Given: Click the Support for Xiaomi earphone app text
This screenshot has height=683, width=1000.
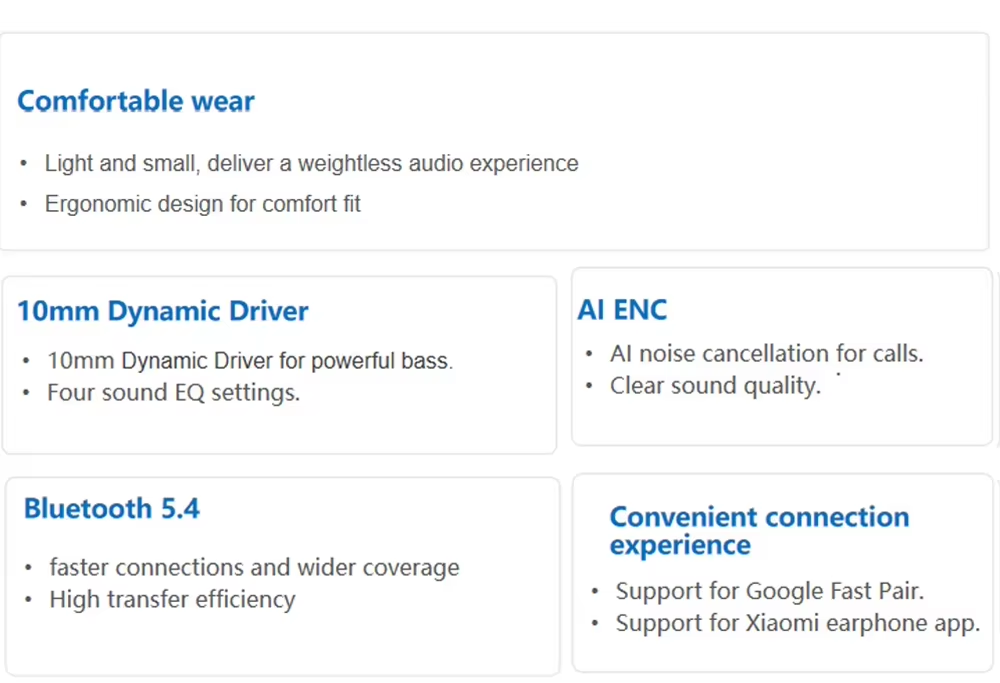Looking at the screenshot, I should [x=797, y=623].
